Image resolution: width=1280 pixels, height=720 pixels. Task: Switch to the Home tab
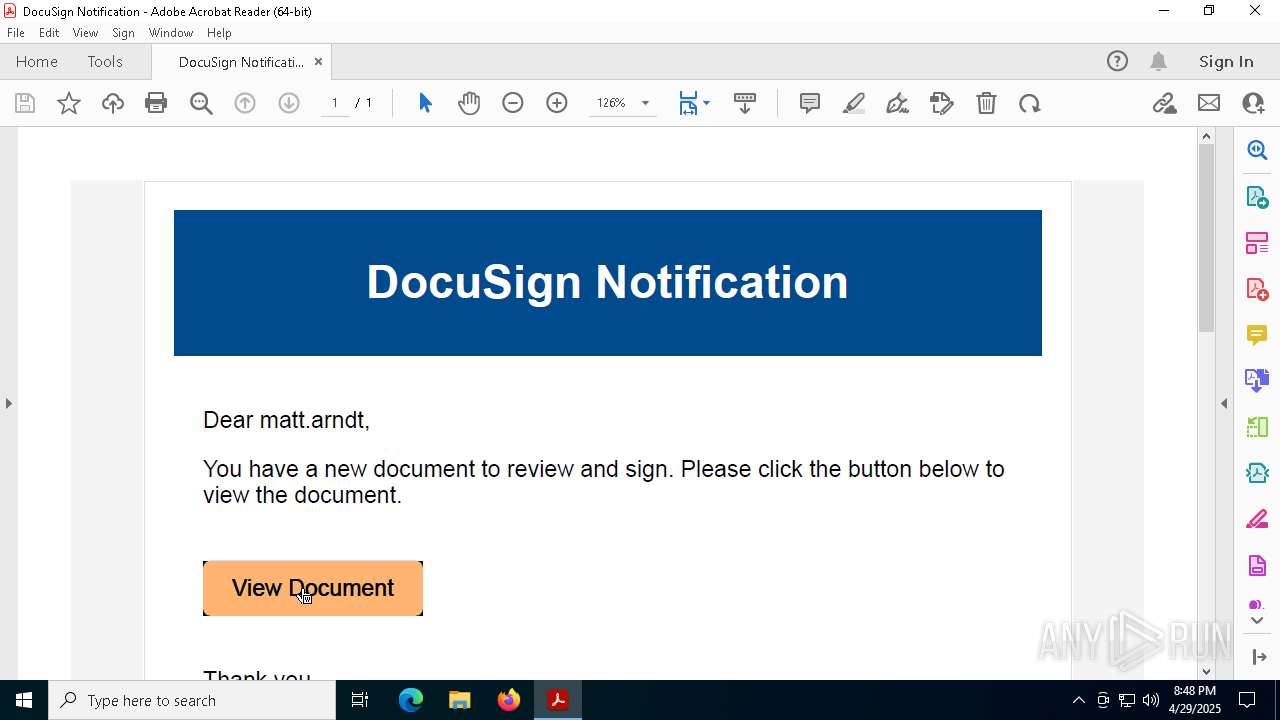pos(37,62)
